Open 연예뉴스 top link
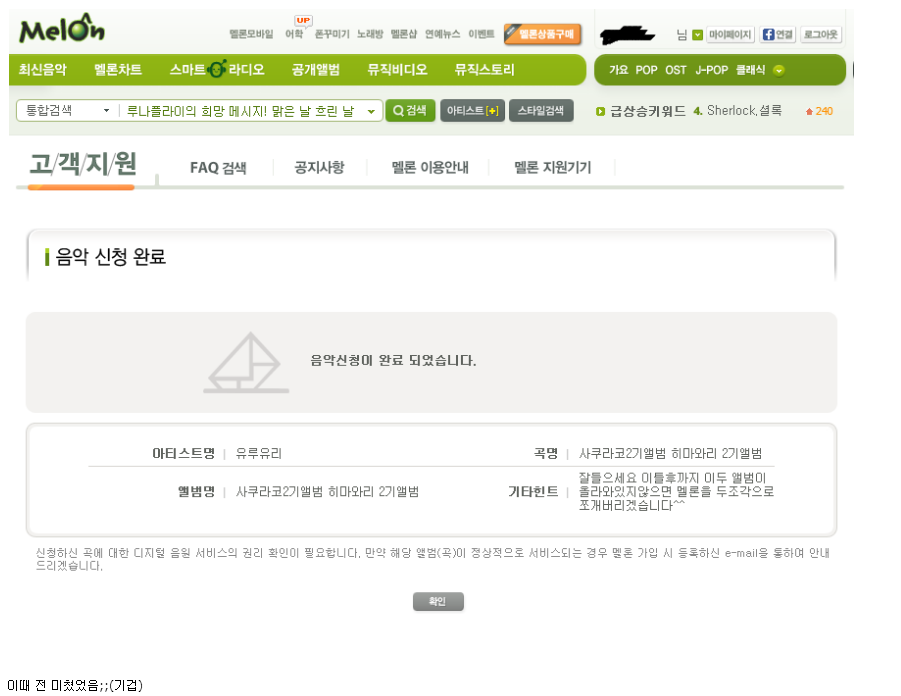901x696 pixels. (442, 34)
